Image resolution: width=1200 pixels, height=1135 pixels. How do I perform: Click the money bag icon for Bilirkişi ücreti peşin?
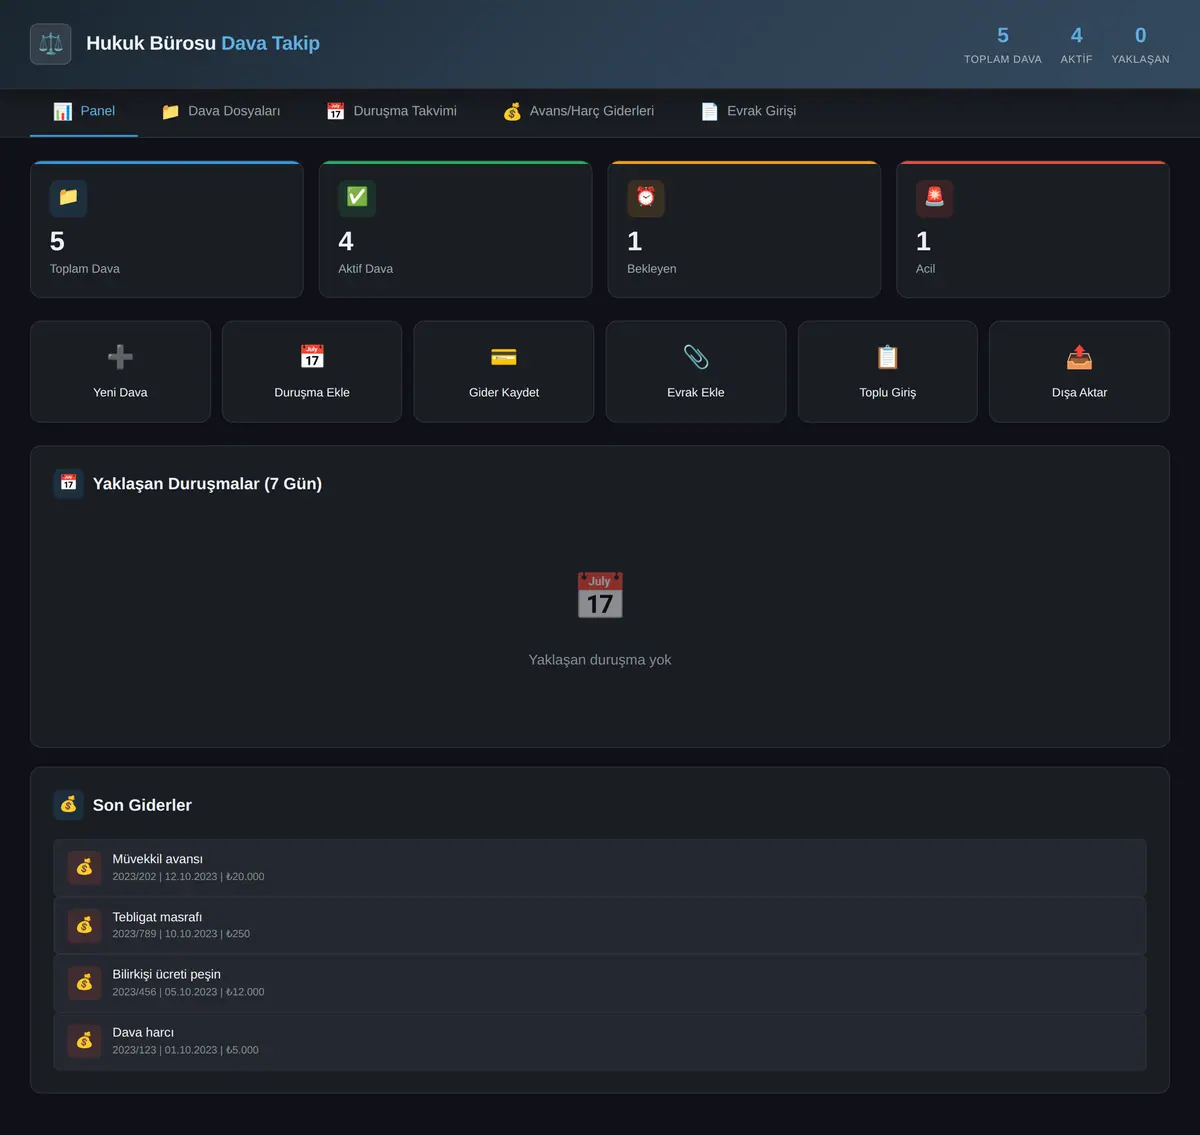(84, 983)
